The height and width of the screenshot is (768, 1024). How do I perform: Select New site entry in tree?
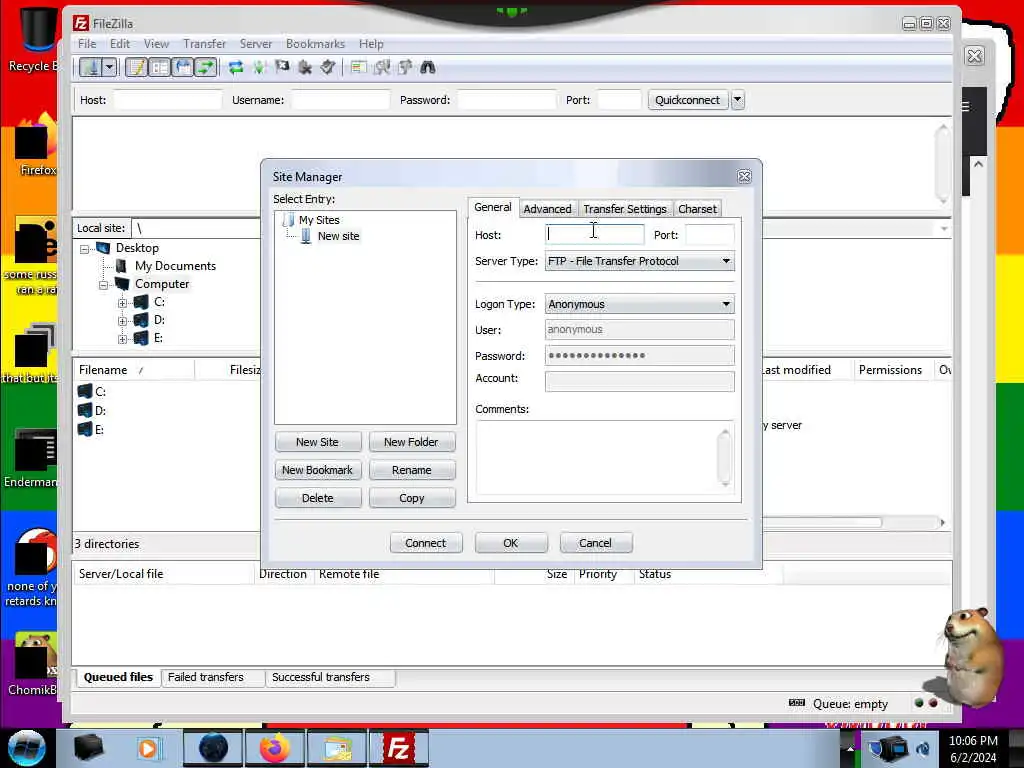coord(338,236)
